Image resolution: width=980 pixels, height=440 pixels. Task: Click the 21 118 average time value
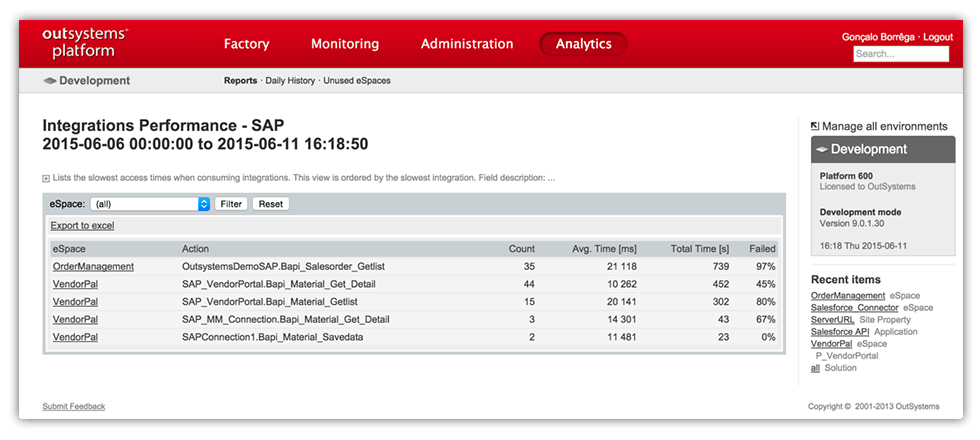(621, 266)
